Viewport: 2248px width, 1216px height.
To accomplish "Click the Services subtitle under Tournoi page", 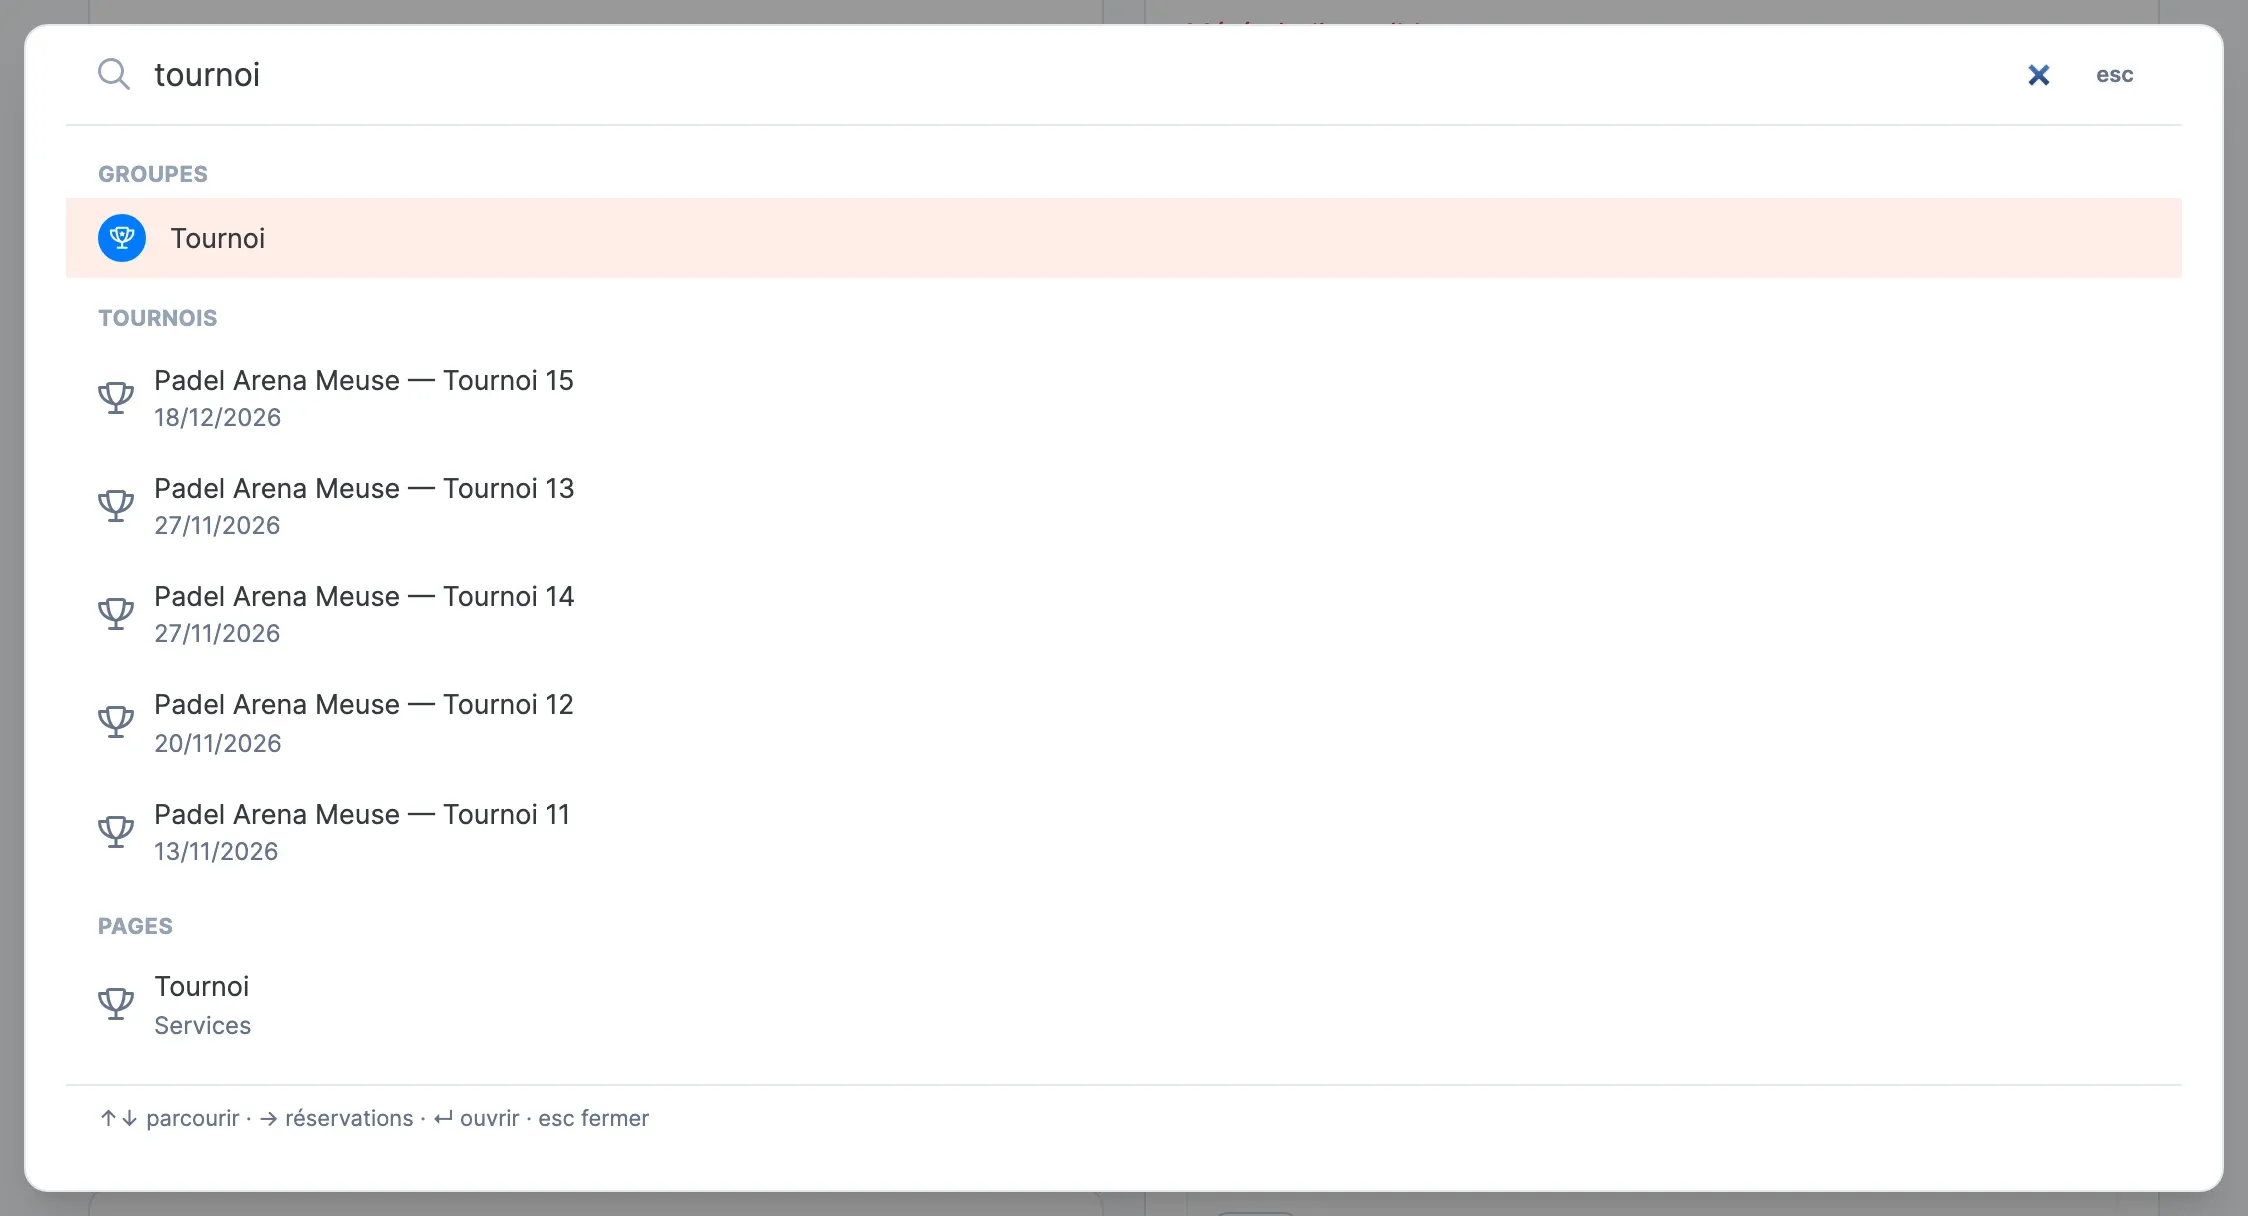I will (x=202, y=1025).
